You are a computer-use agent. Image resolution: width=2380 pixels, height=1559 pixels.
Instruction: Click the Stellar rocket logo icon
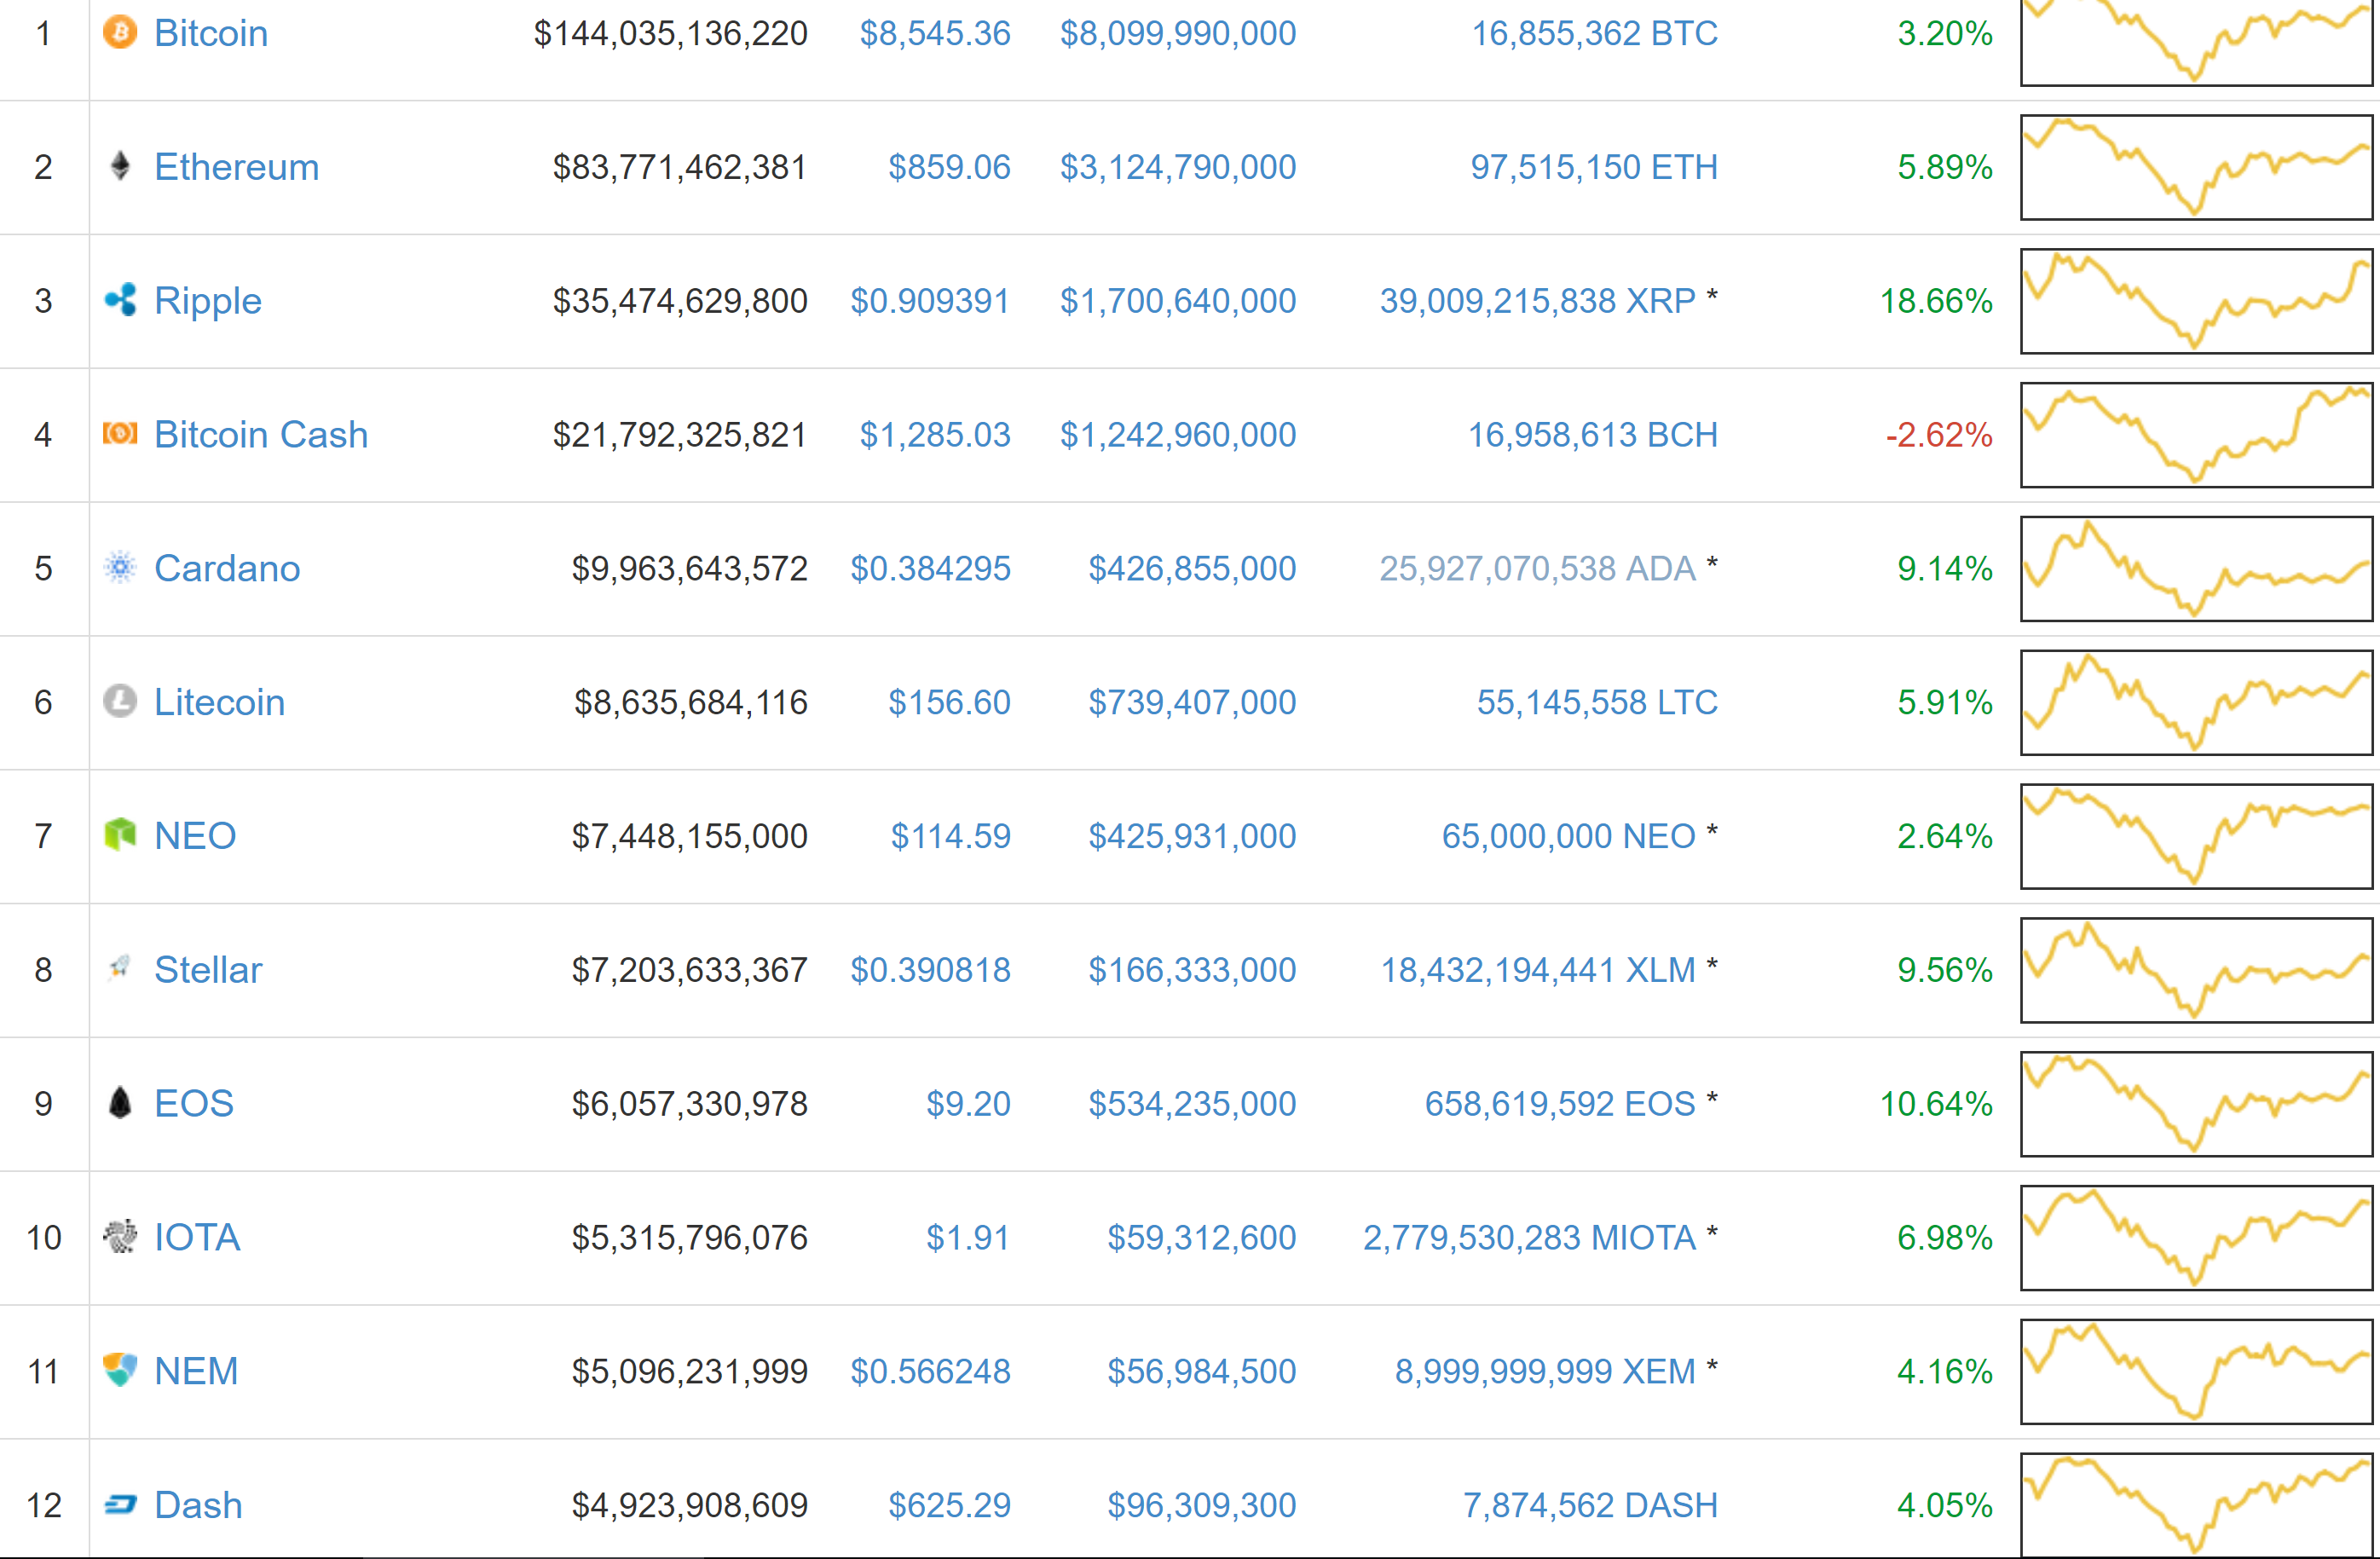(120, 968)
